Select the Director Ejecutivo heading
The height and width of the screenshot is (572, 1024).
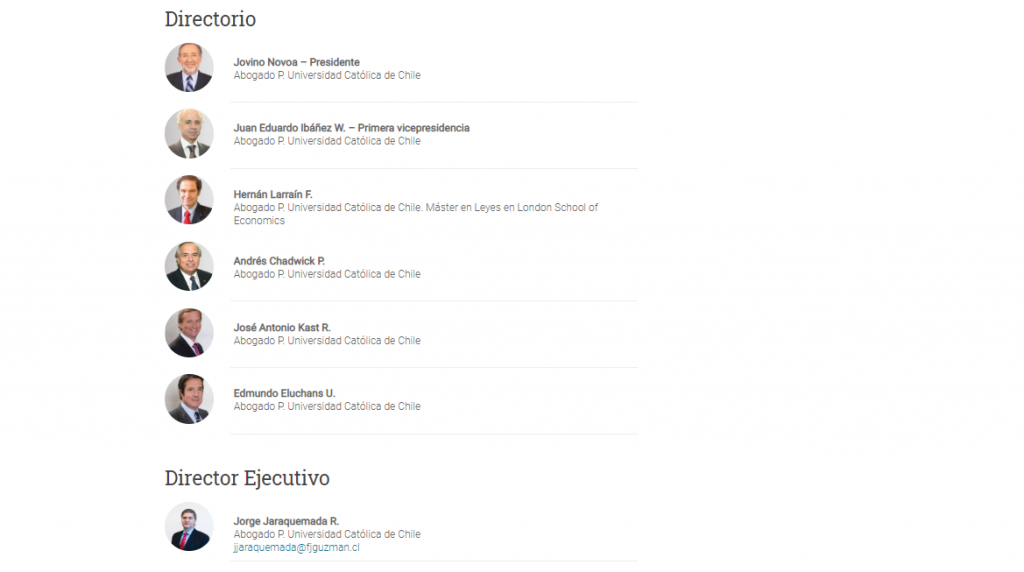(247, 478)
